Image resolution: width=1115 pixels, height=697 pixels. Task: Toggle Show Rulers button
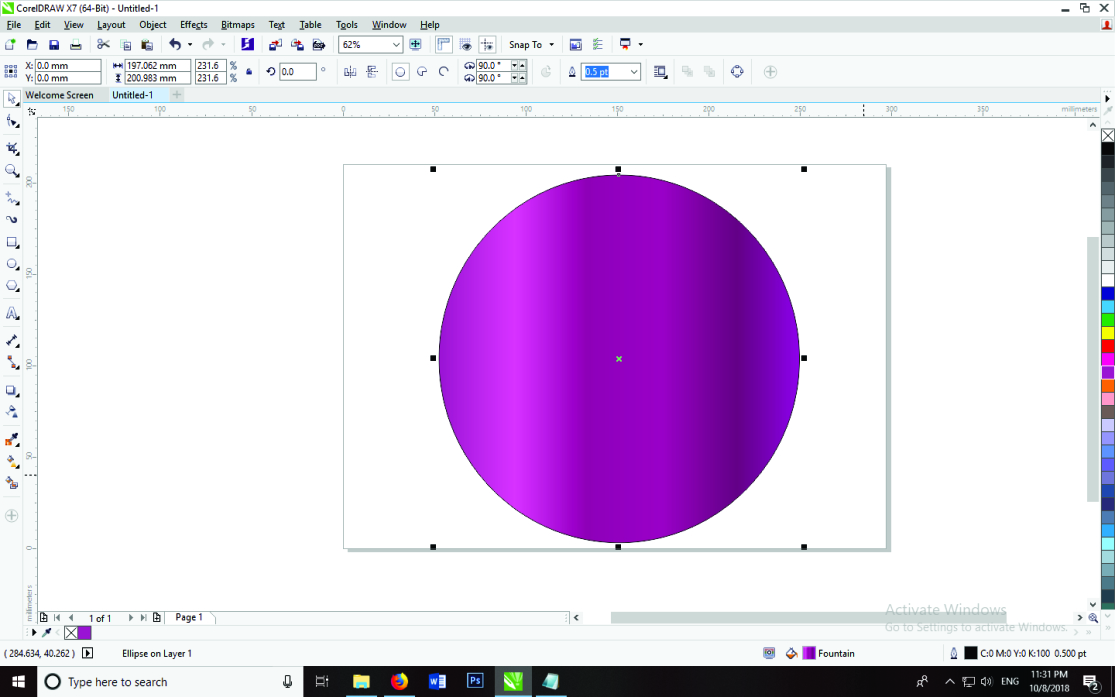[444, 45]
